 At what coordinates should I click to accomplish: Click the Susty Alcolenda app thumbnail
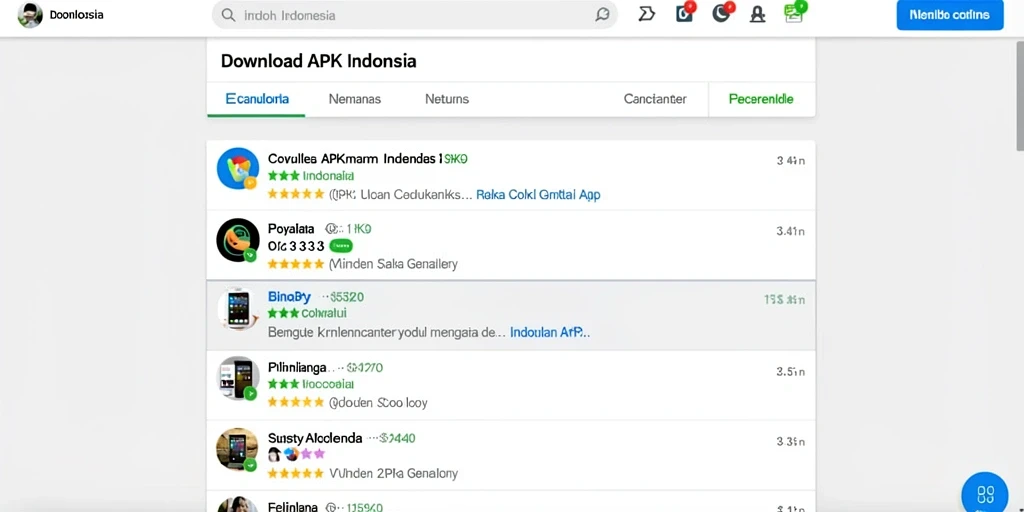(238, 449)
